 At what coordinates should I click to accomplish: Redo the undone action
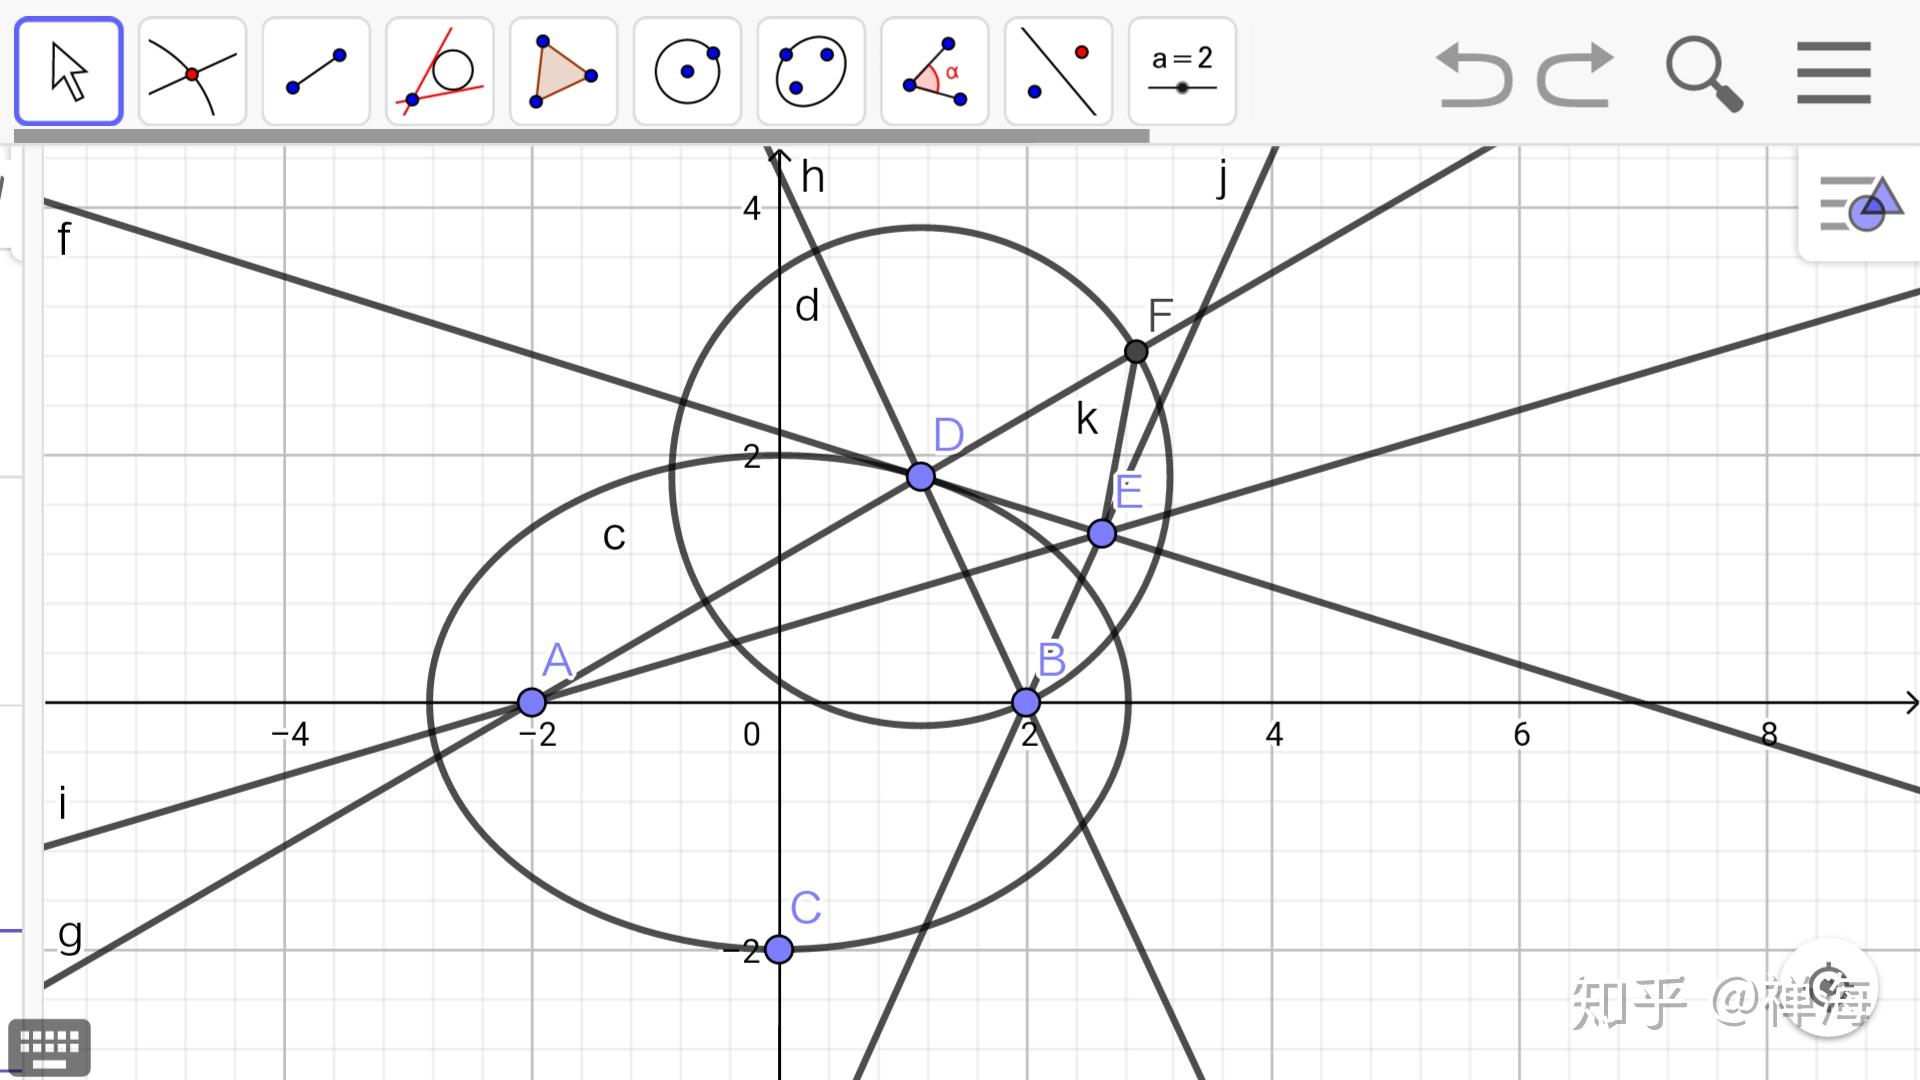point(1576,75)
